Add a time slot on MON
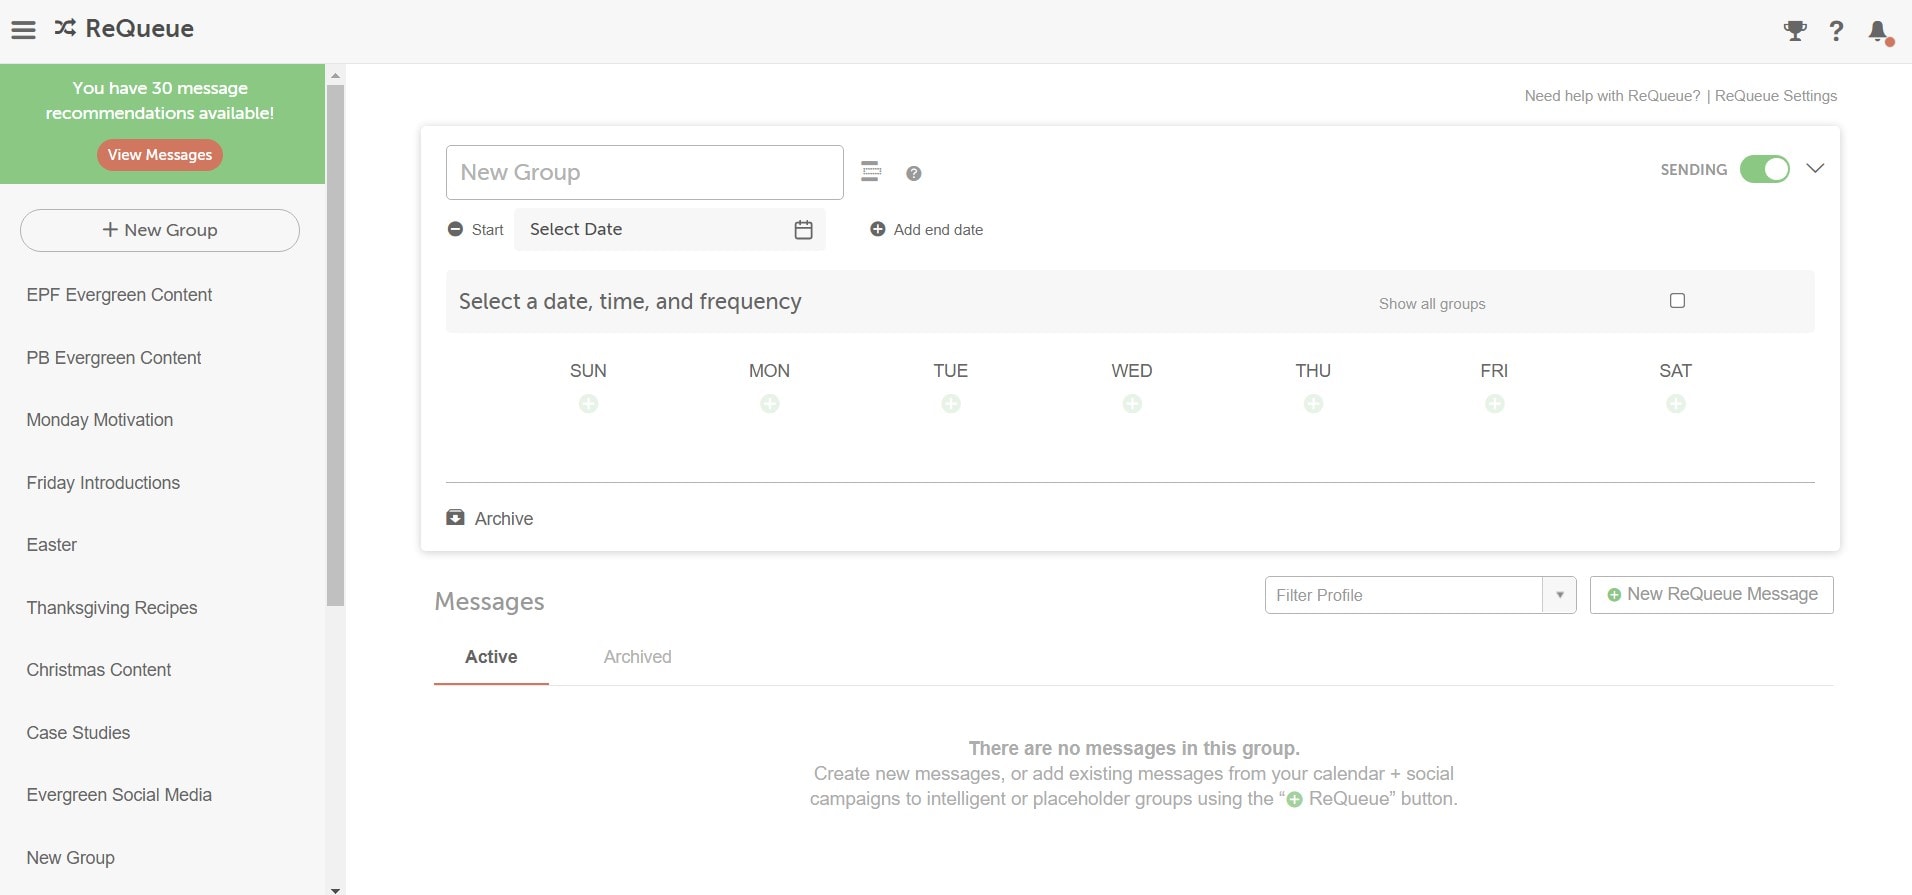 click(x=769, y=404)
